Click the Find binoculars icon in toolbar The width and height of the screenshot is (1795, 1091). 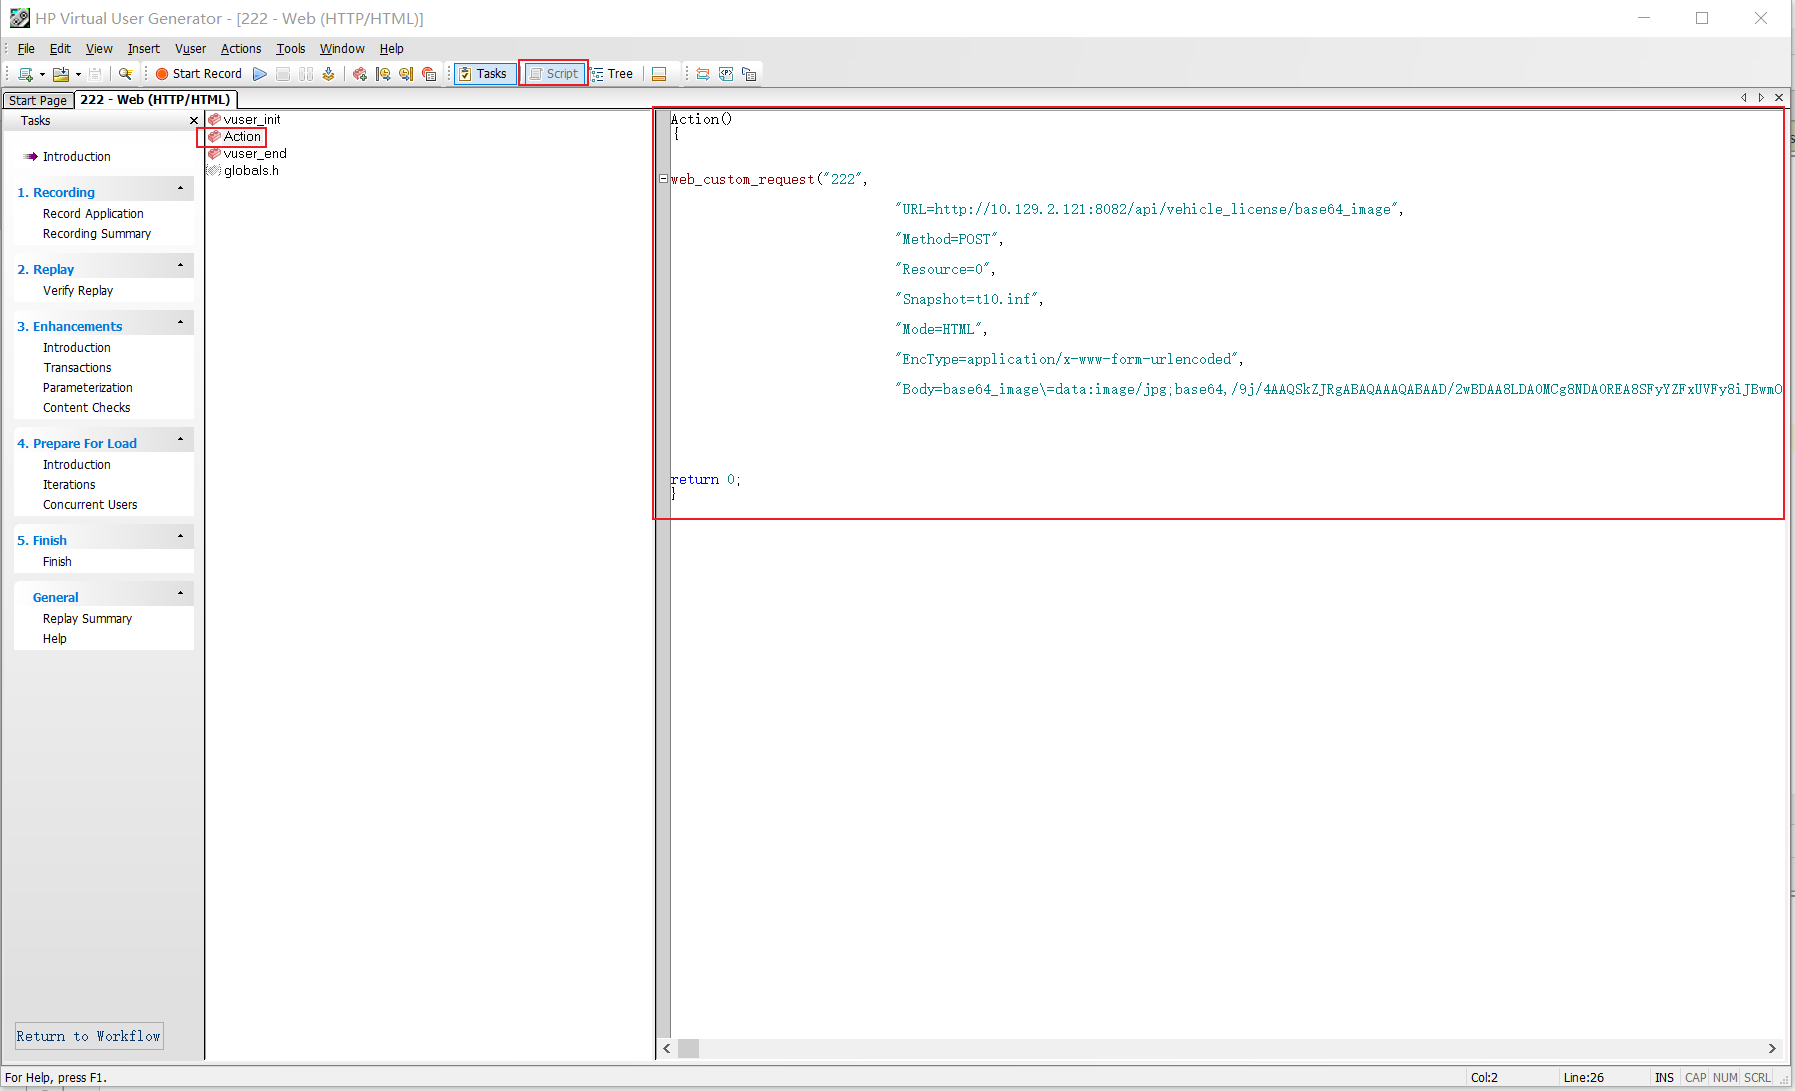tap(125, 74)
